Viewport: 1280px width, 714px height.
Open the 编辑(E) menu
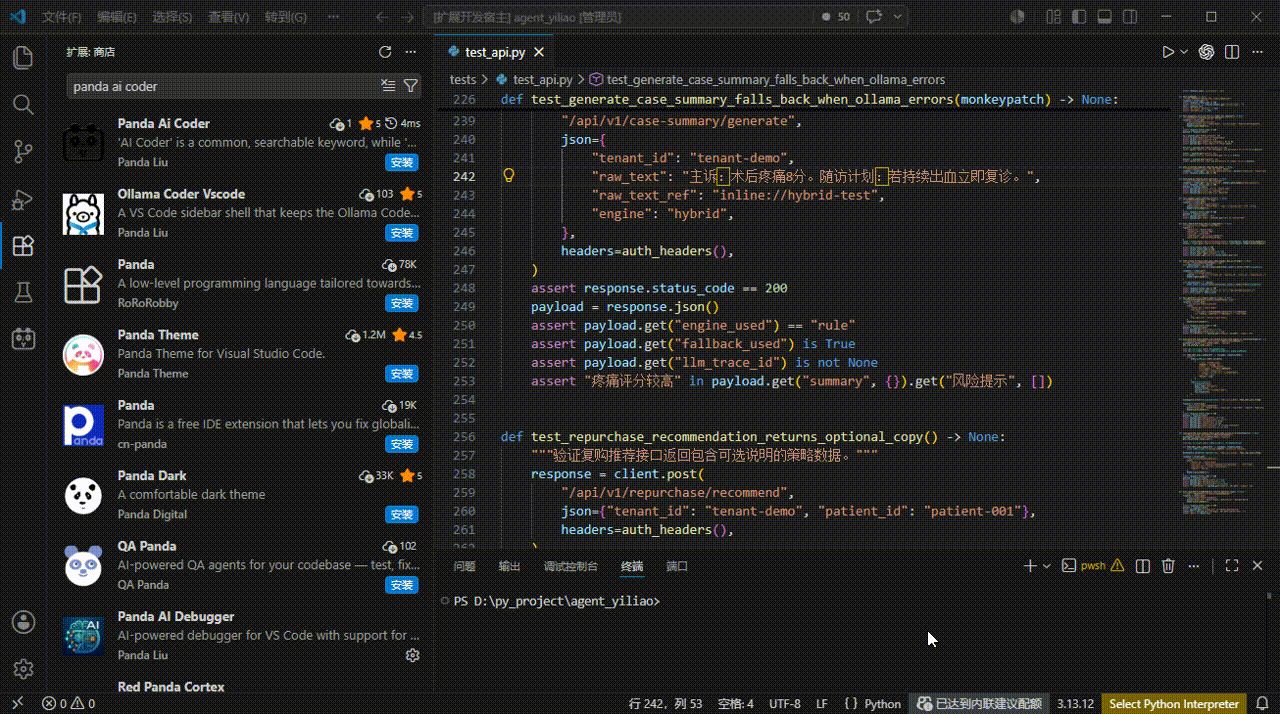click(x=117, y=17)
